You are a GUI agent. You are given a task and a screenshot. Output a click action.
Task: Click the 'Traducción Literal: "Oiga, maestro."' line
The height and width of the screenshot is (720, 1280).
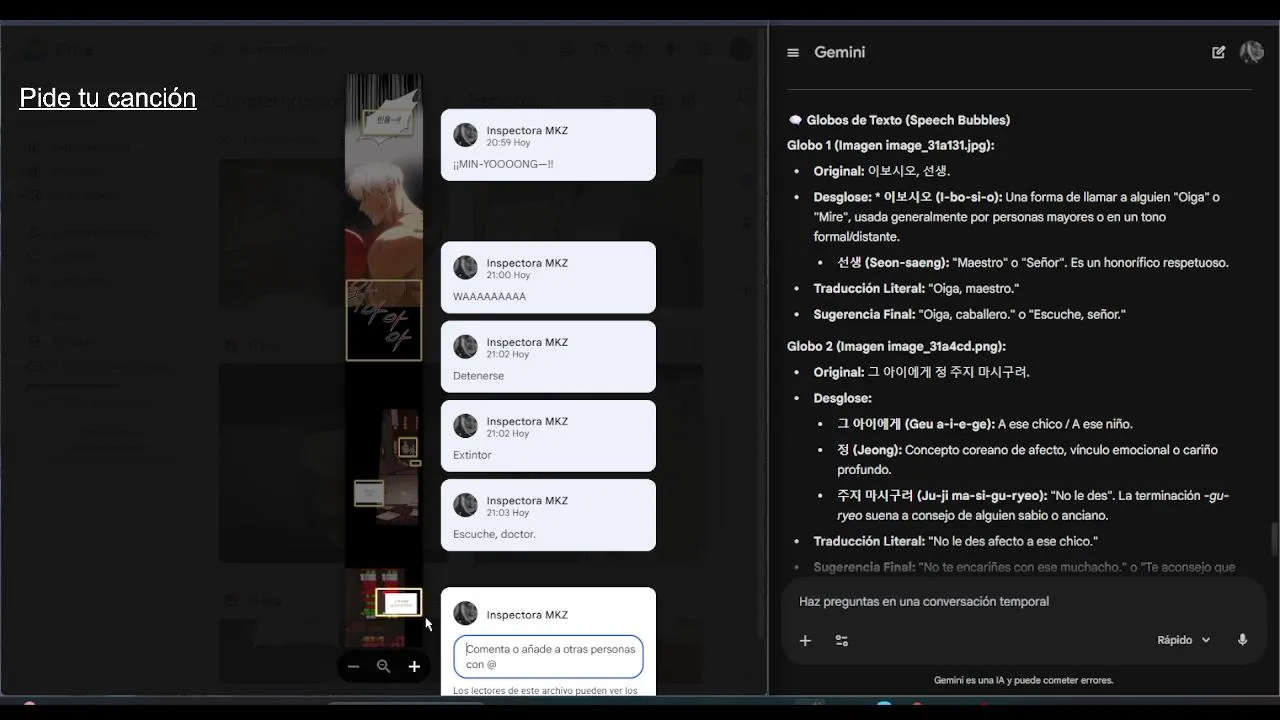(916, 288)
